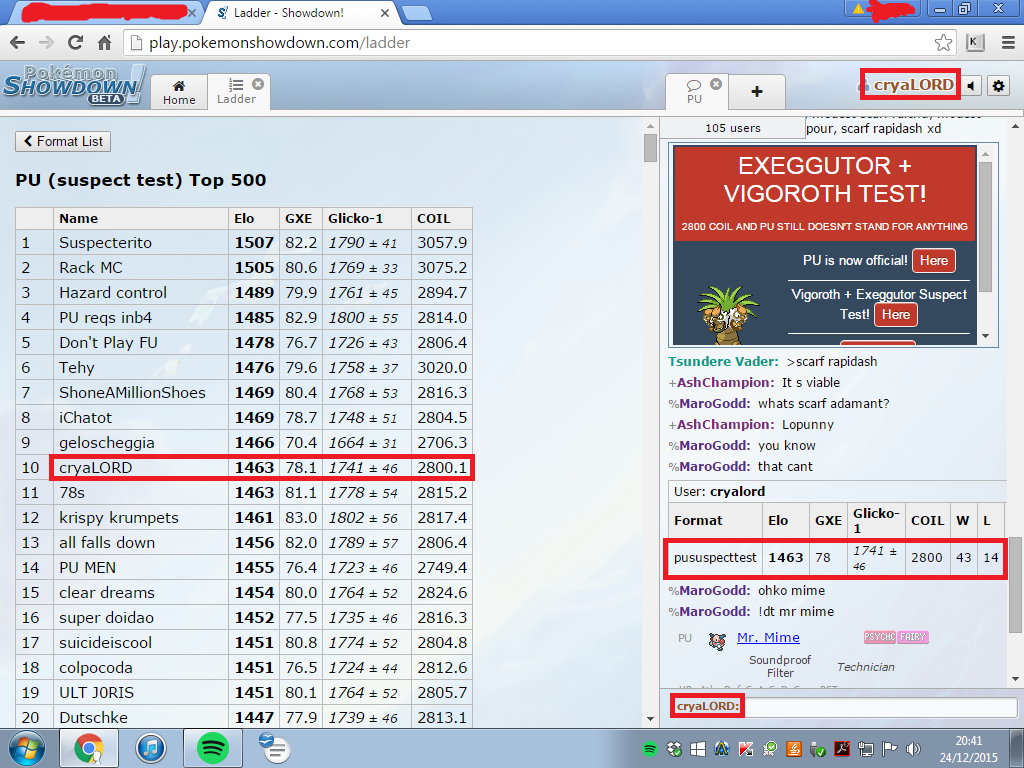Viewport: 1024px width, 768px height.
Task: Switch to the Home tab
Action: (179, 92)
